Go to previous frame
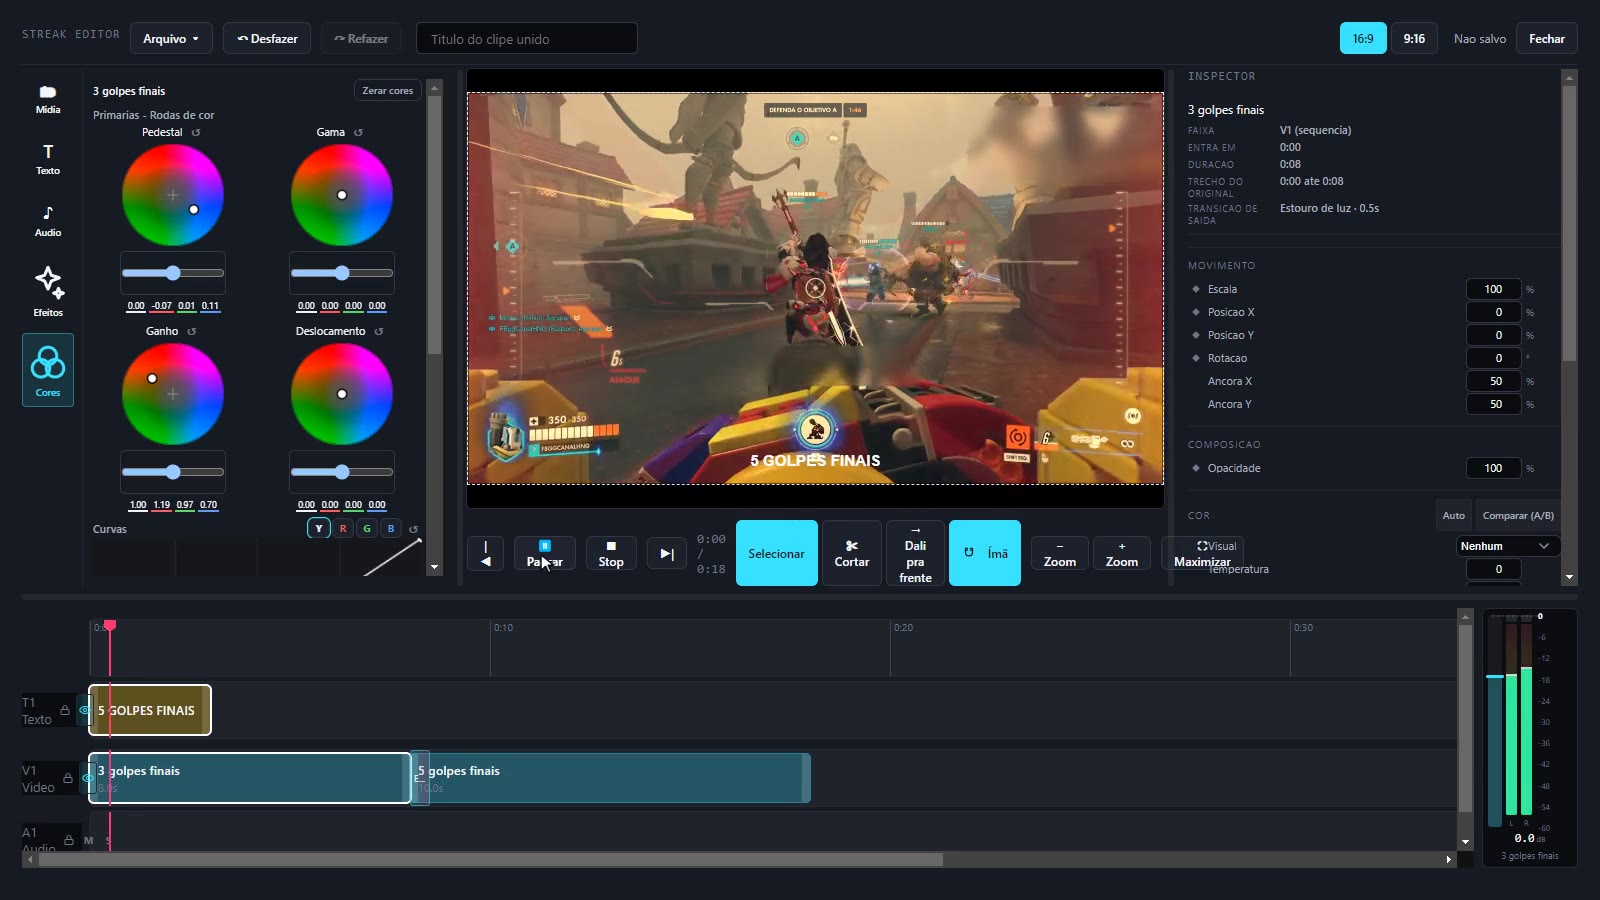 tap(485, 553)
